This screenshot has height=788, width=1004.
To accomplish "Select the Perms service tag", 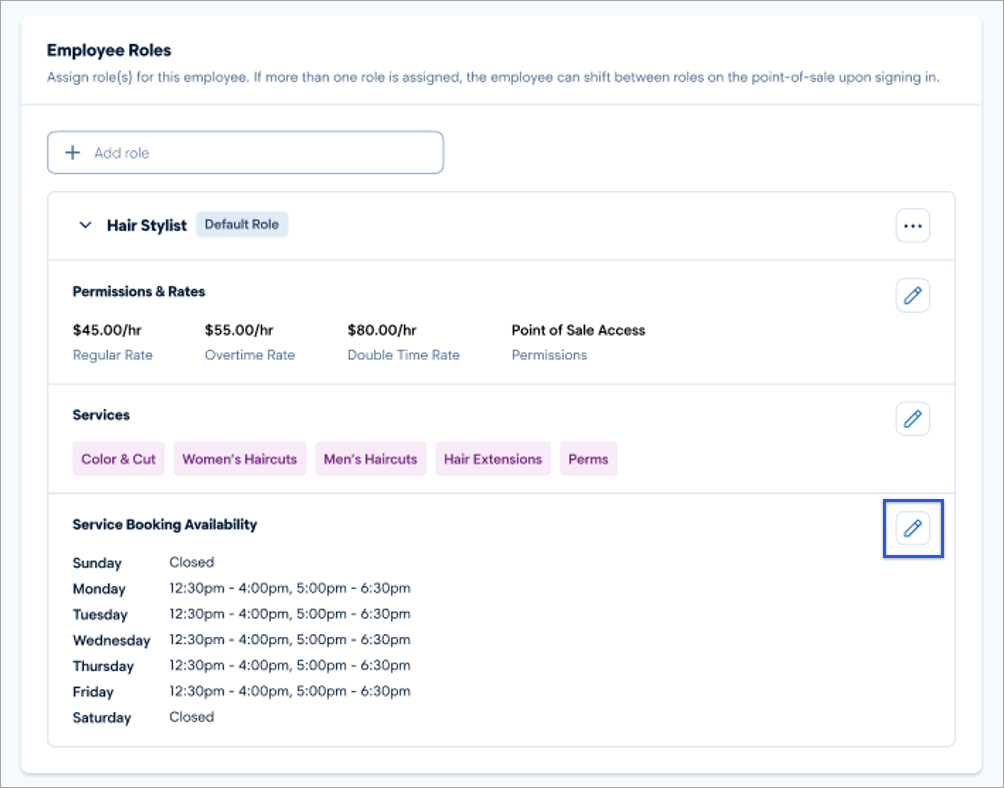I will point(588,458).
